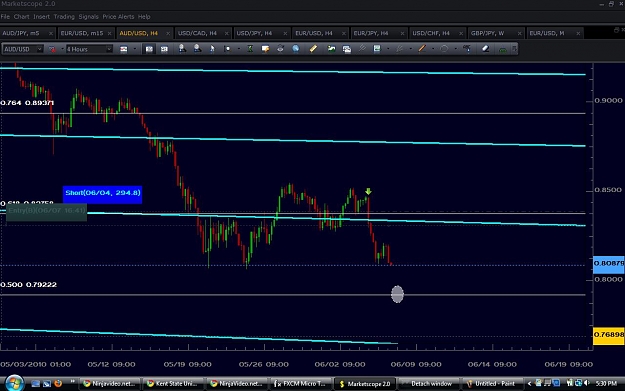Open the File menu
Screen dimensions: 625x391
click(5, 17)
